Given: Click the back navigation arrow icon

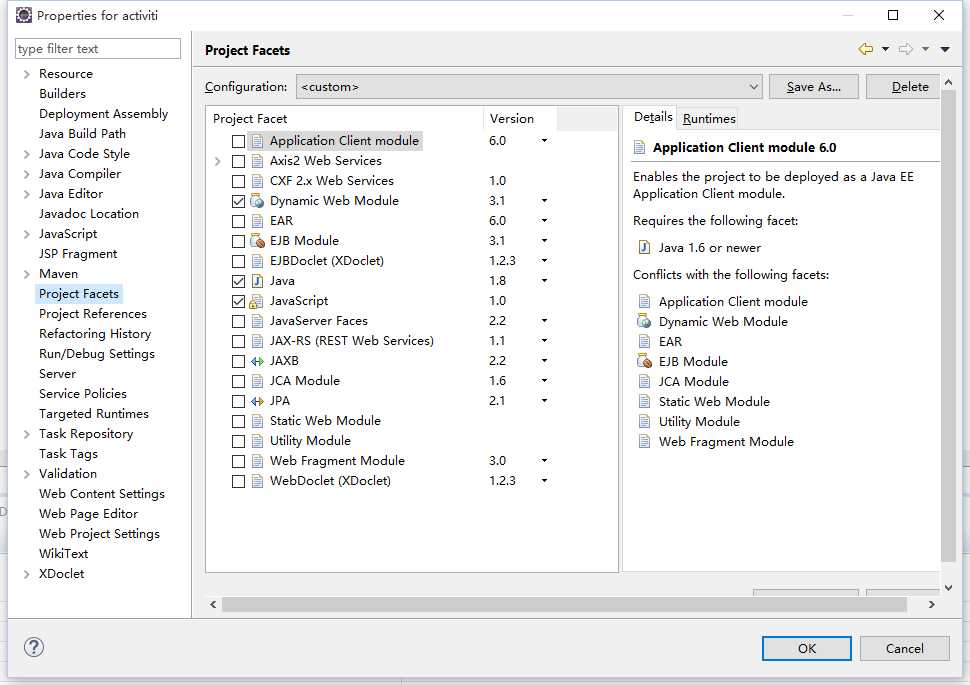Looking at the screenshot, I should (x=865, y=49).
